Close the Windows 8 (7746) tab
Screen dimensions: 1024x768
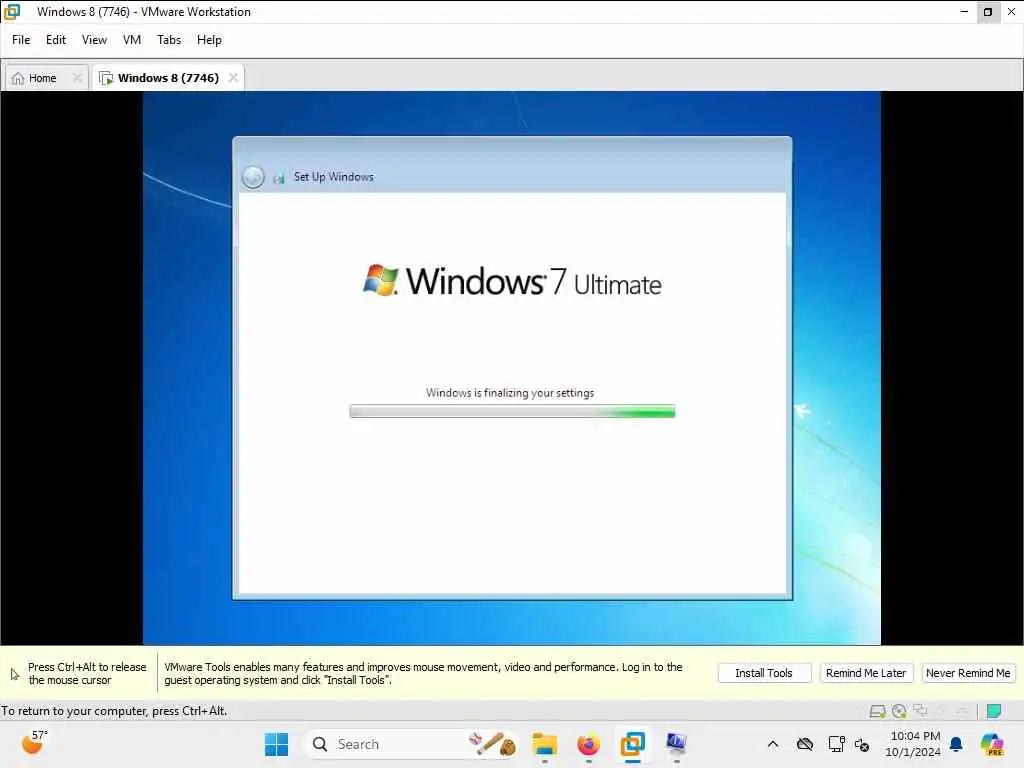233,78
